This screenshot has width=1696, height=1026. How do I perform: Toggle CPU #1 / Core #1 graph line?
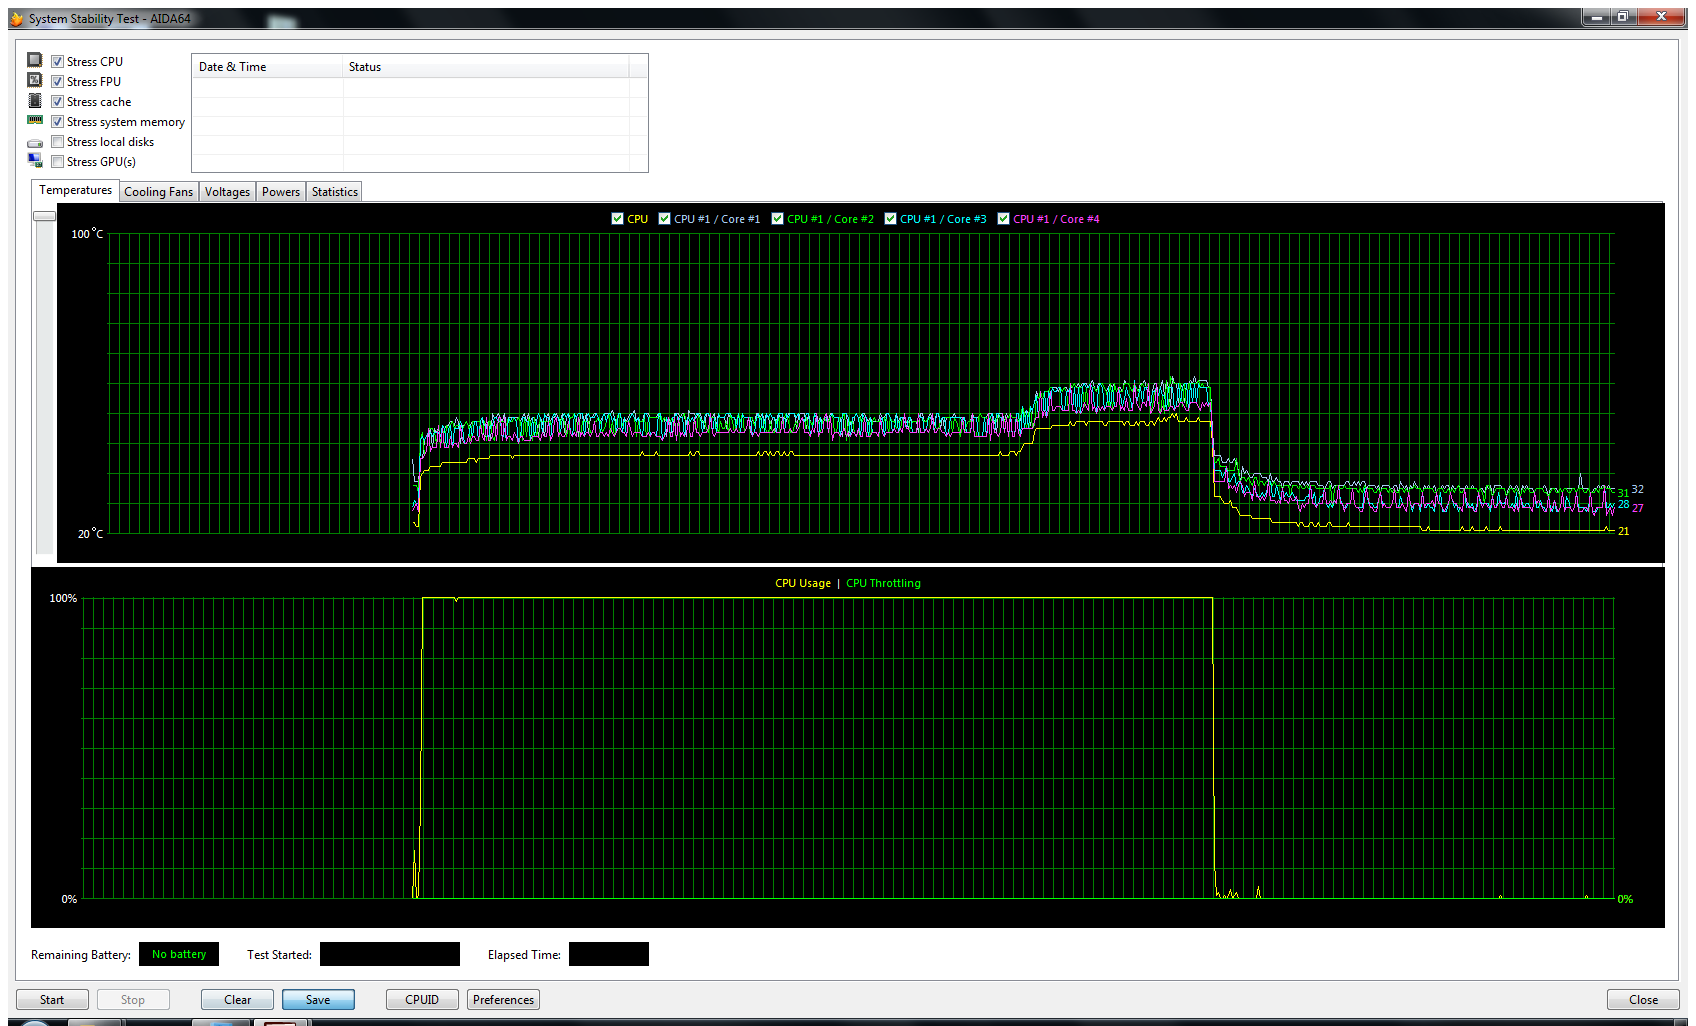point(664,219)
